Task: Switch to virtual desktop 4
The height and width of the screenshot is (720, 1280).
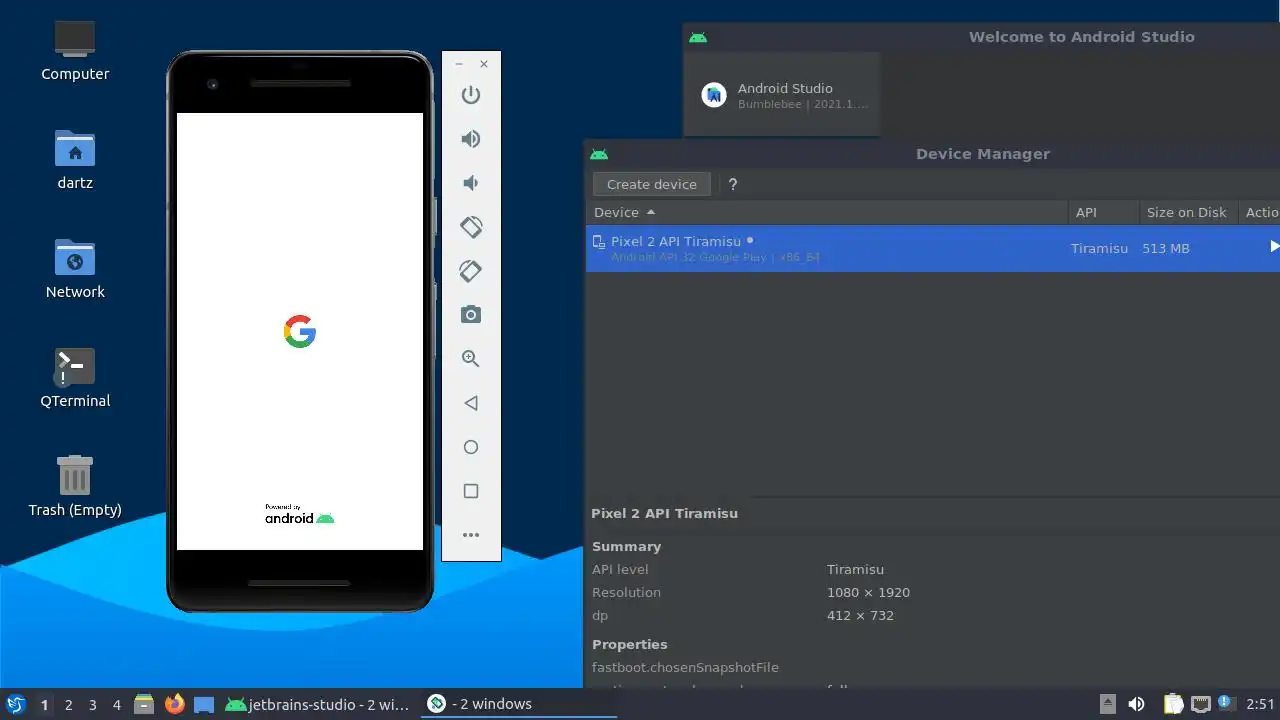Action: [x=117, y=704]
